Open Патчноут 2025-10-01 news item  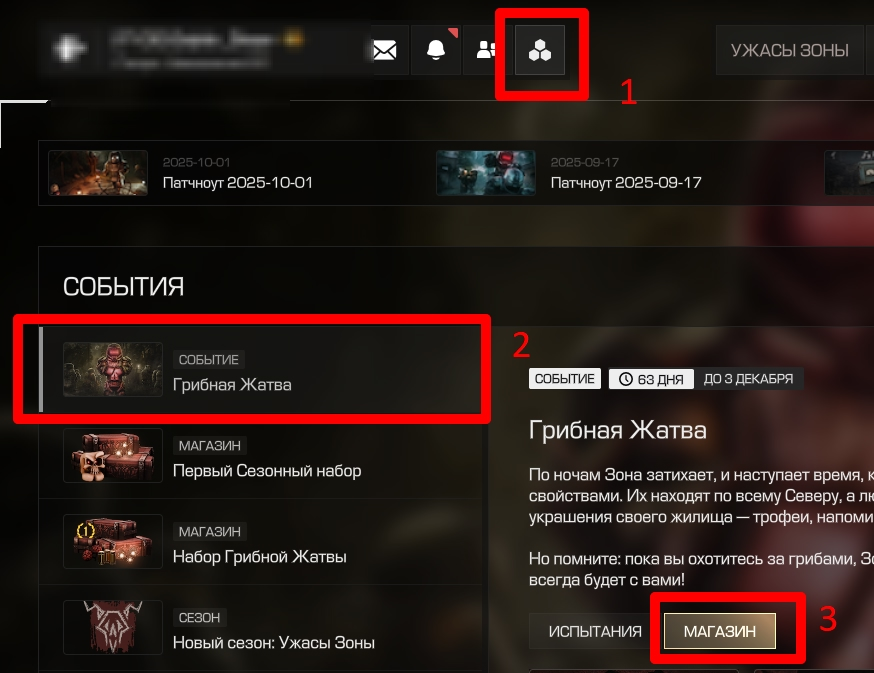tap(237, 183)
